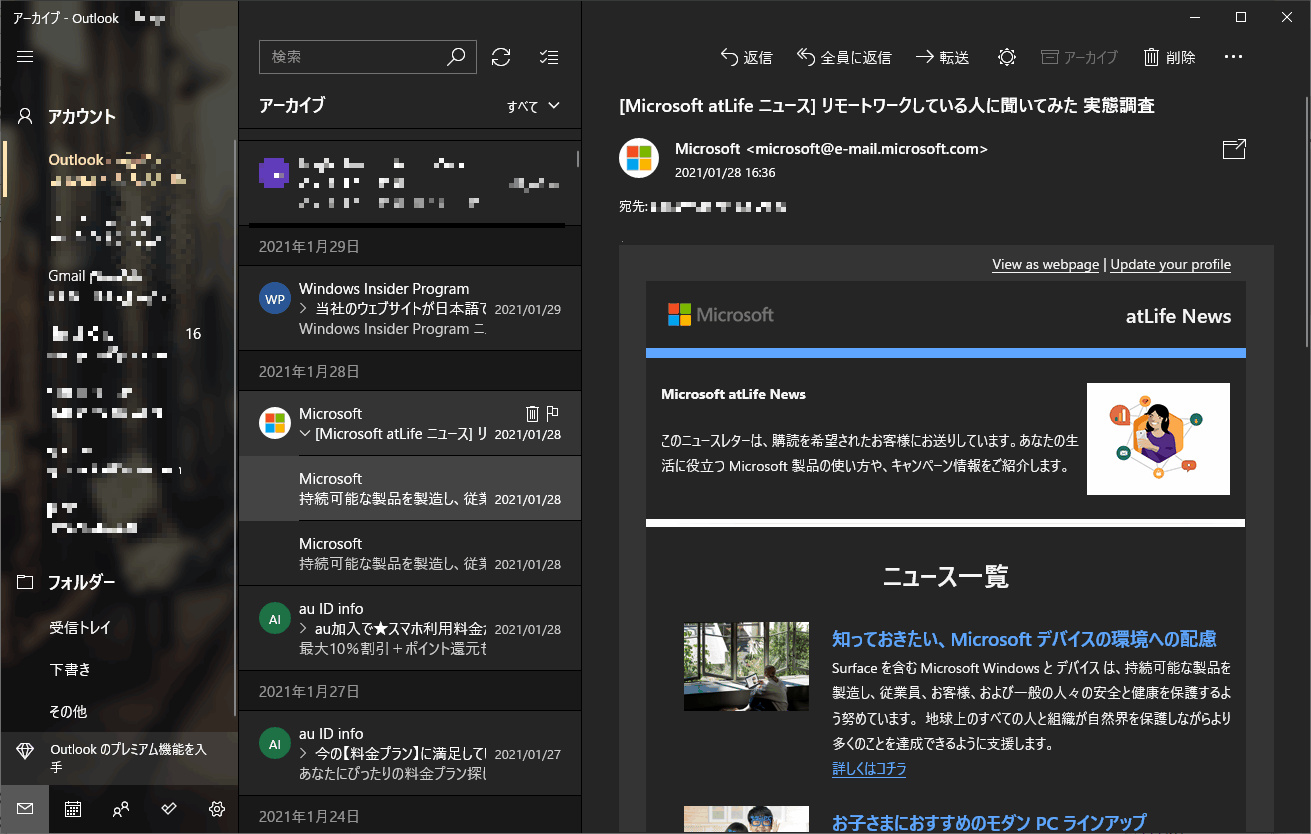Open お子さまにおすすめのモダン PC article link
The width and height of the screenshot is (1311, 834).
(x=989, y=822)
